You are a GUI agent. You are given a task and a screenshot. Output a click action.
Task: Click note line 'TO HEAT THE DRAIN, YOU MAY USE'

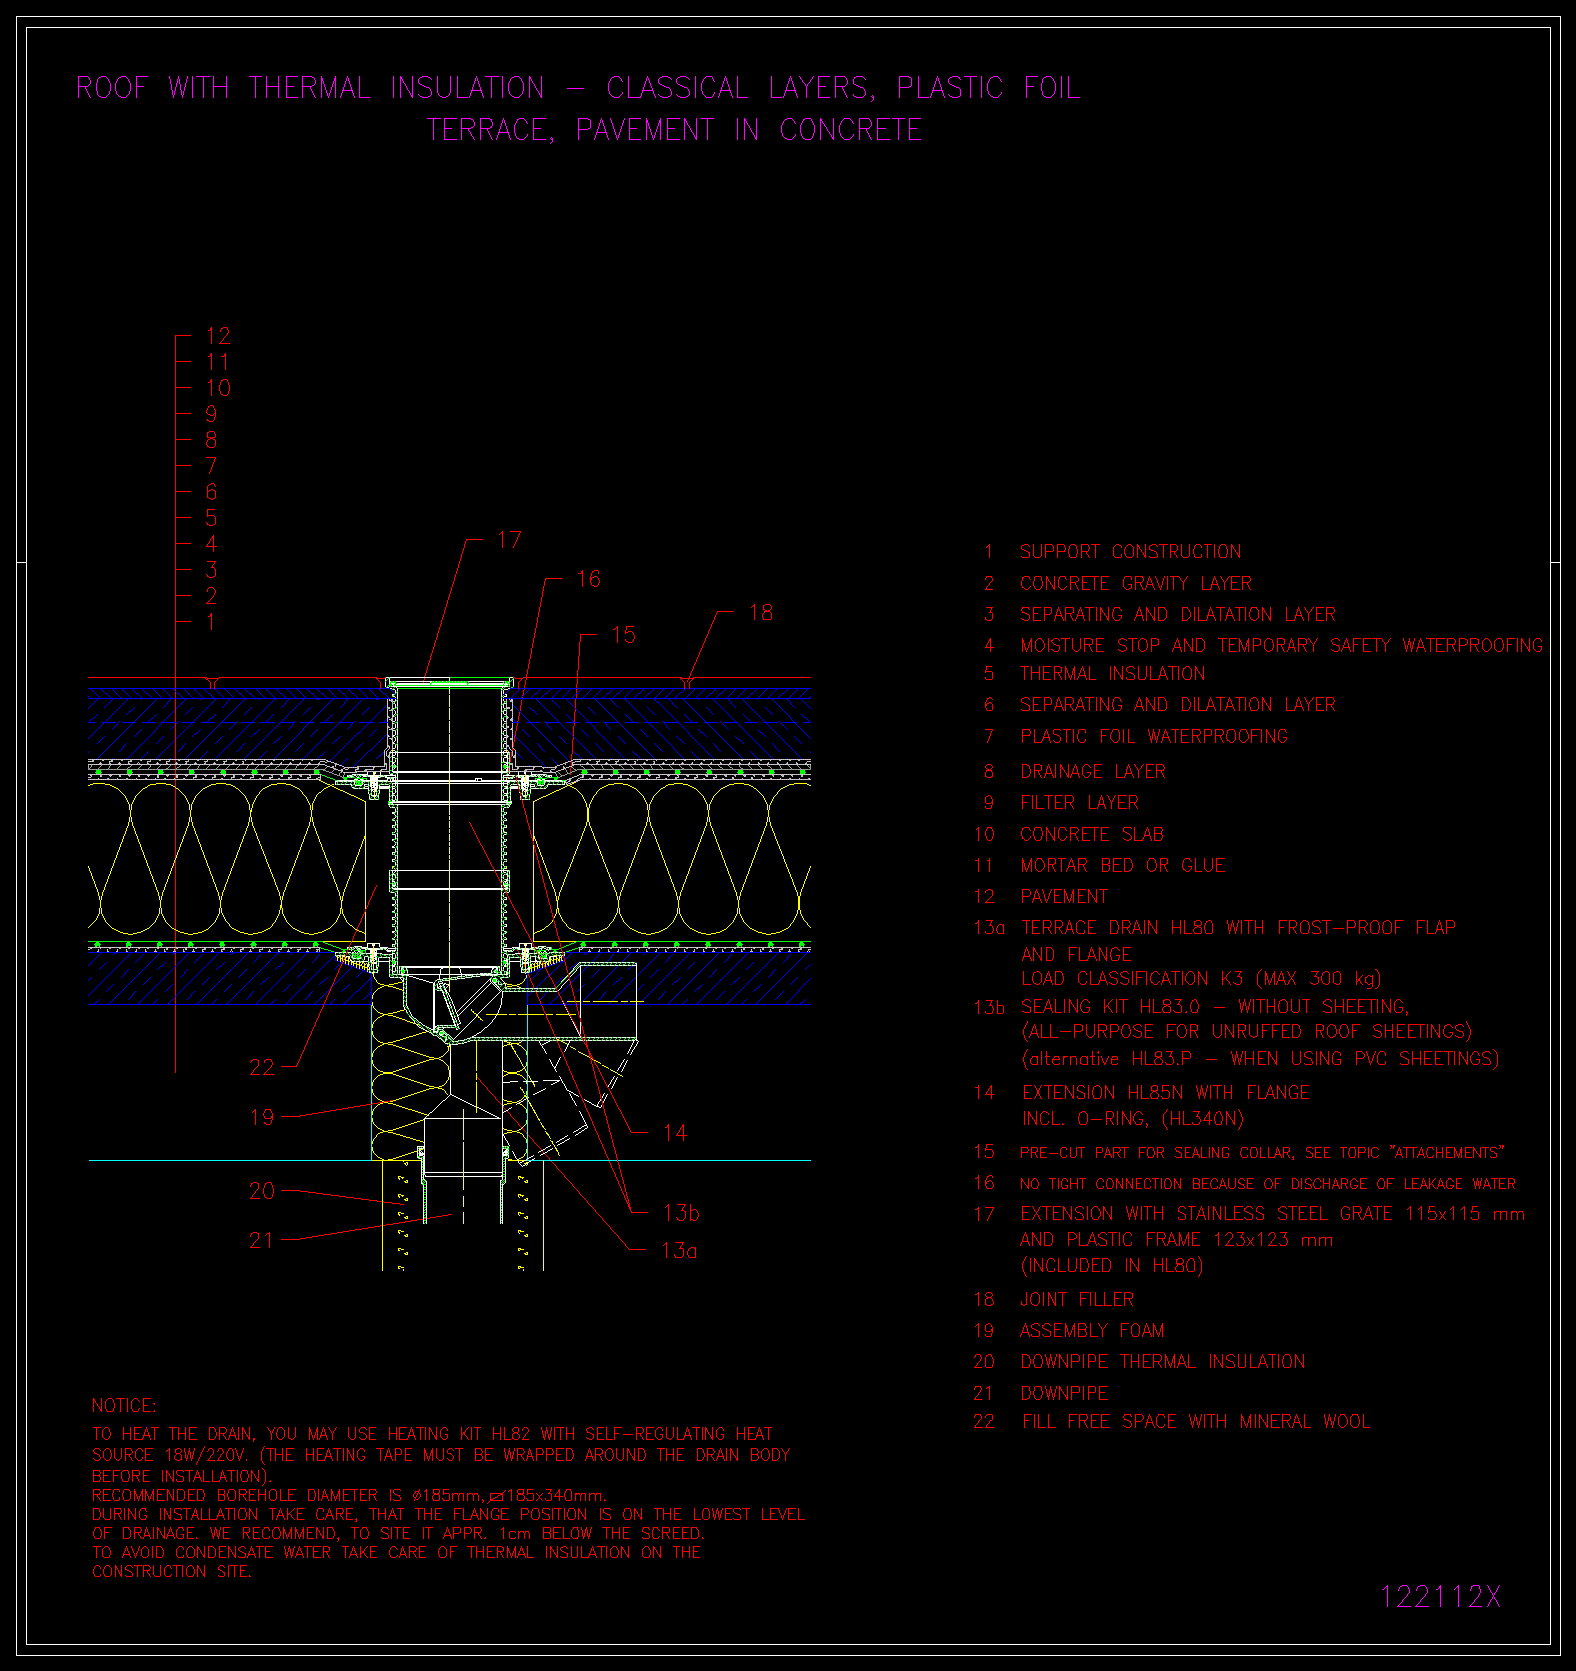(432, 1433)
